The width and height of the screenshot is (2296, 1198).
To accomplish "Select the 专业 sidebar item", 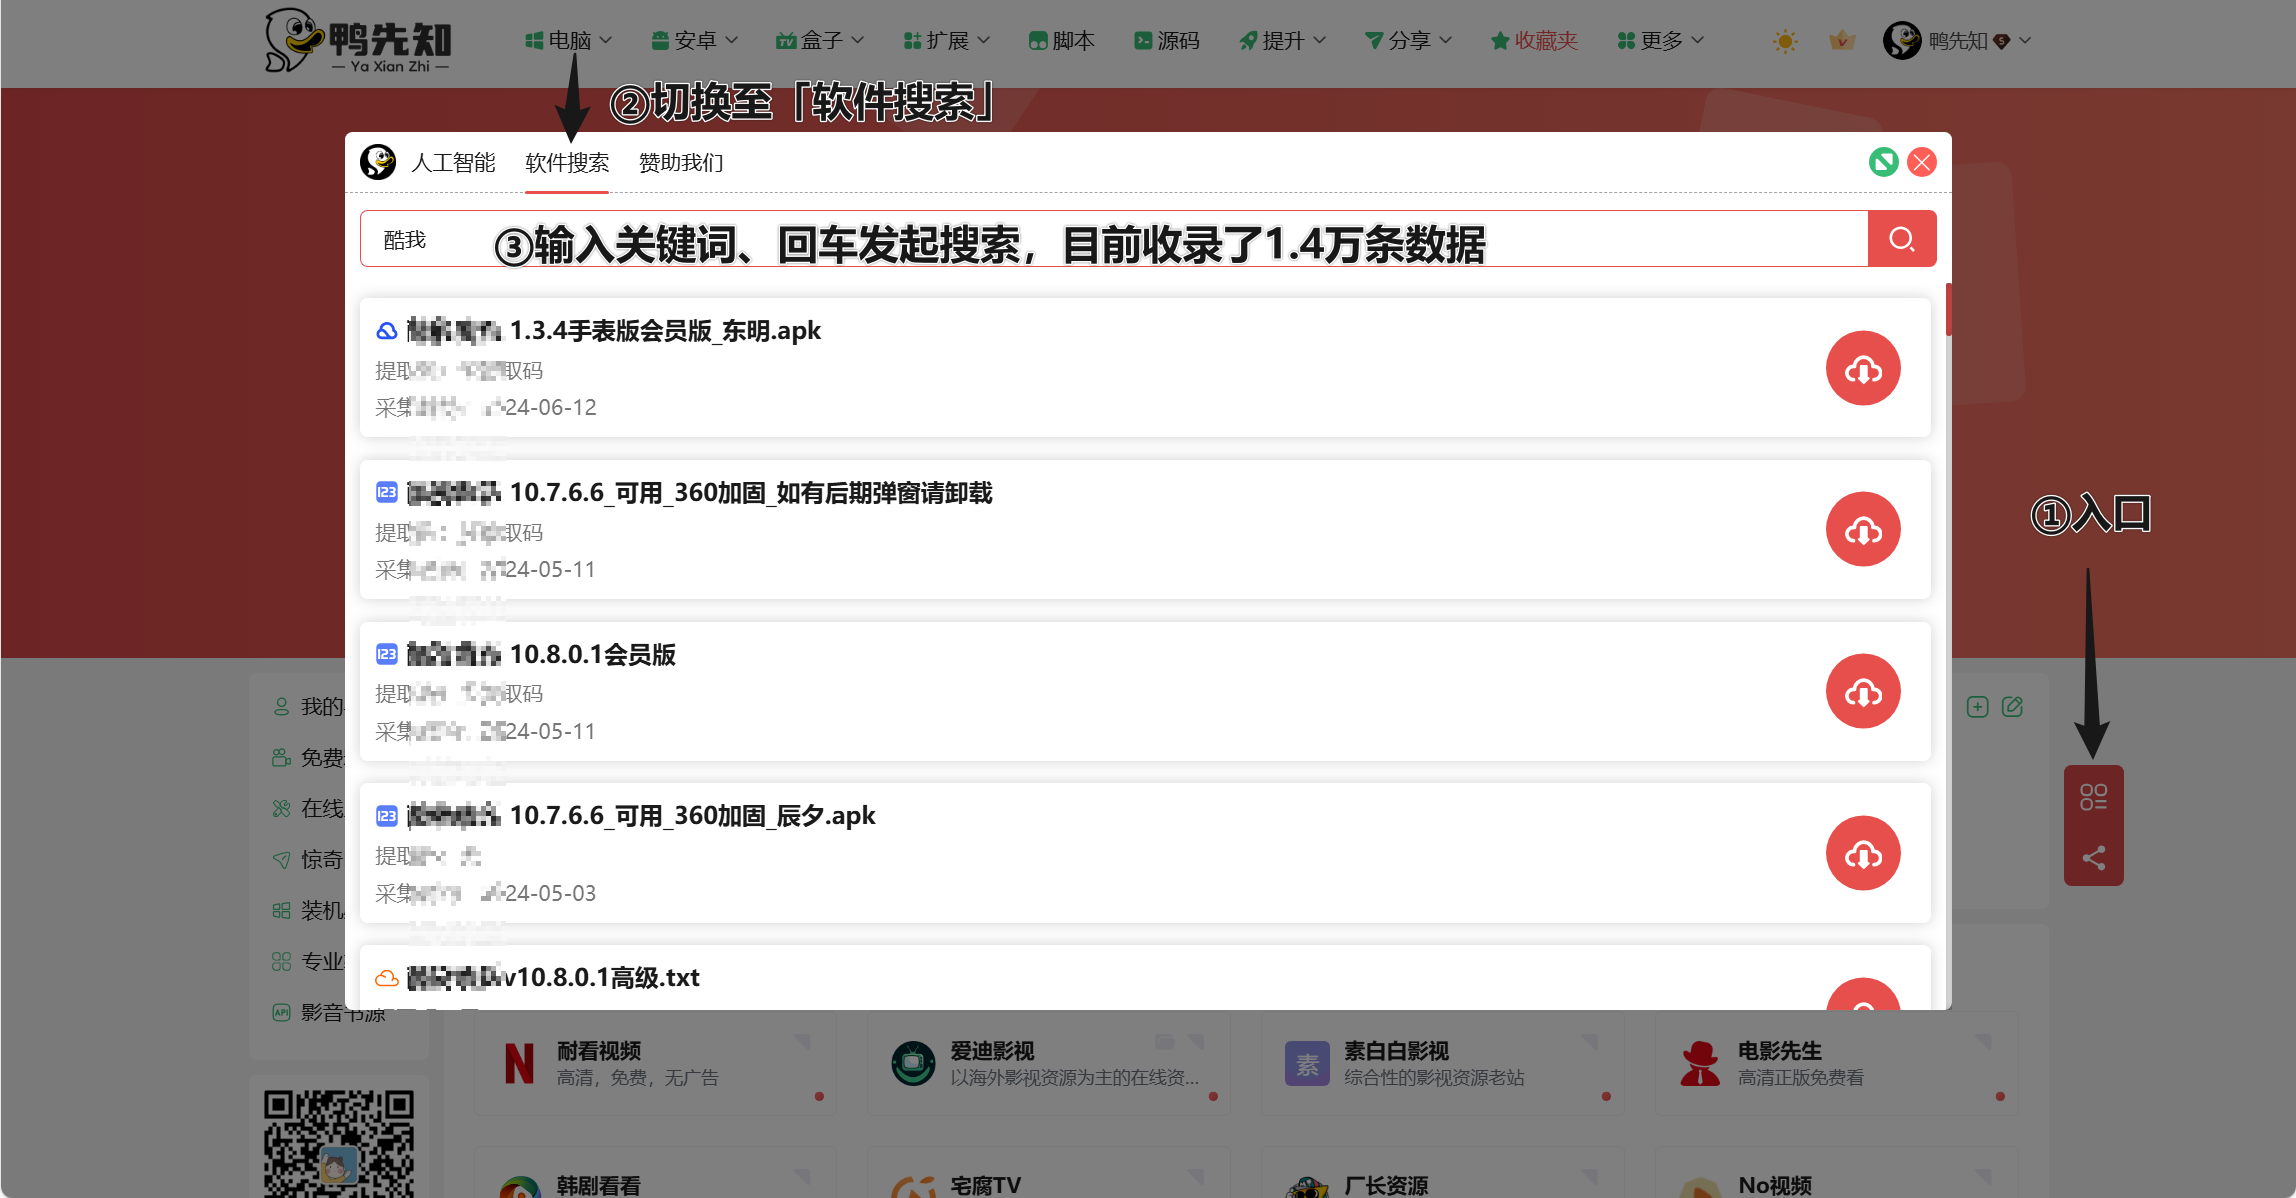I will coord(308,962).
